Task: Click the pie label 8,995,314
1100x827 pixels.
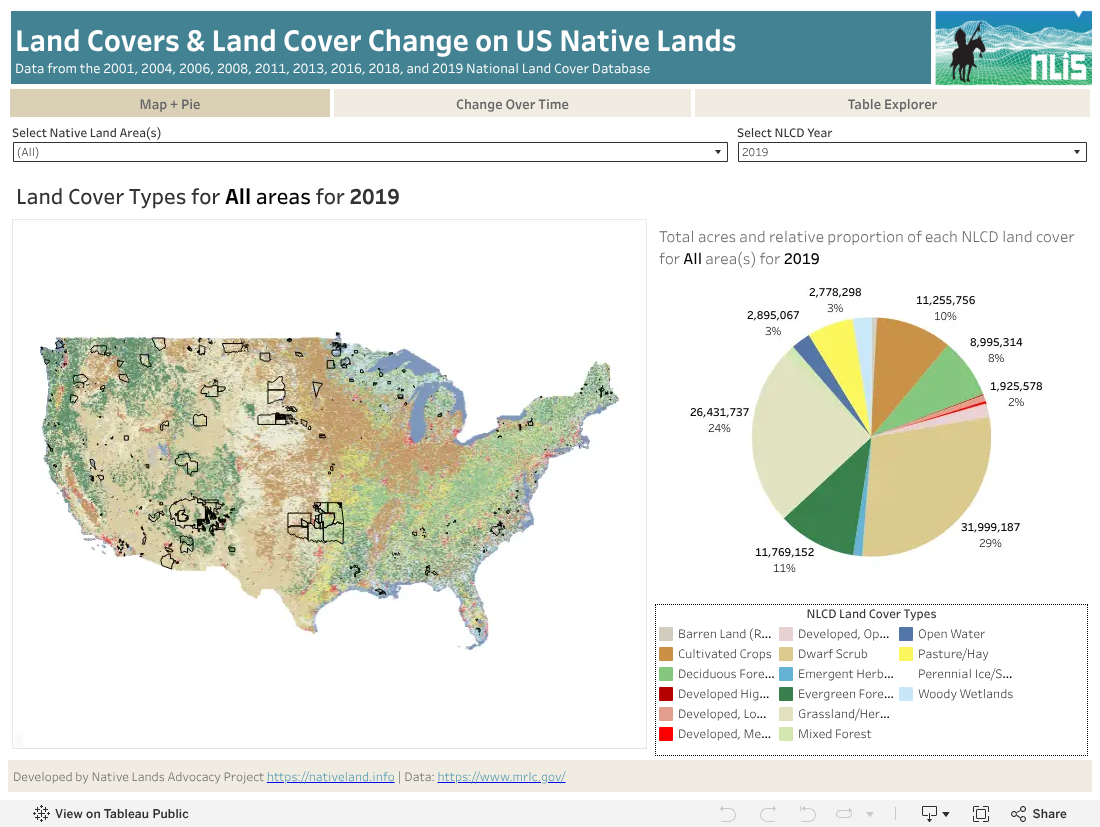Action: click(x=996, y=342)
